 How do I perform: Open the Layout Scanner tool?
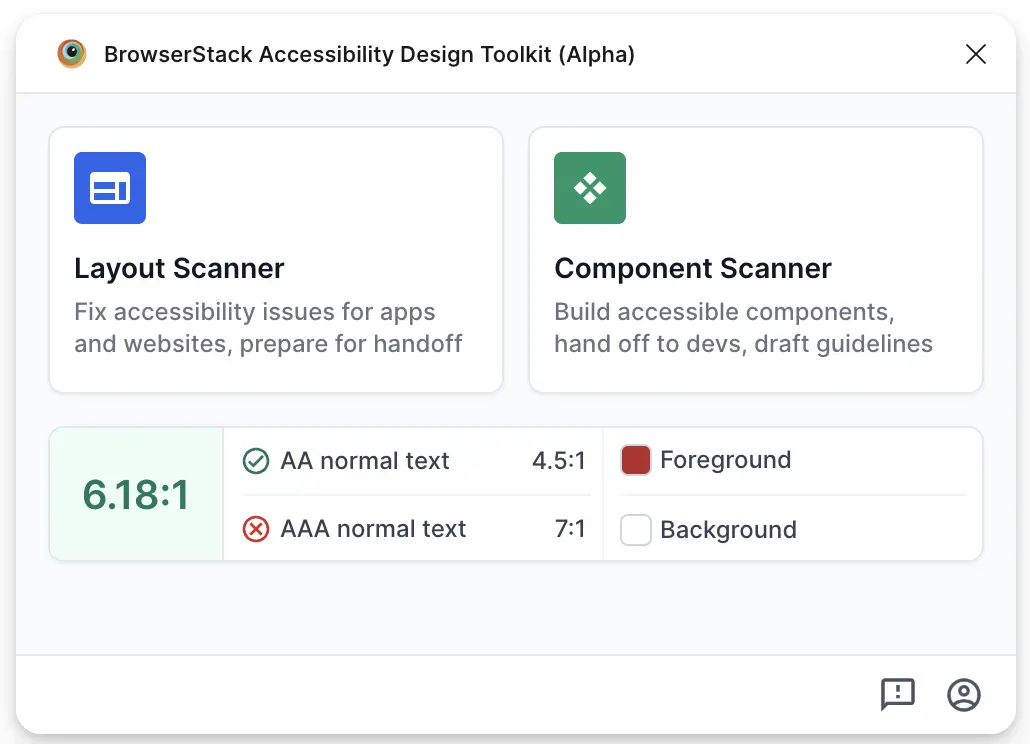coord(276,258)
